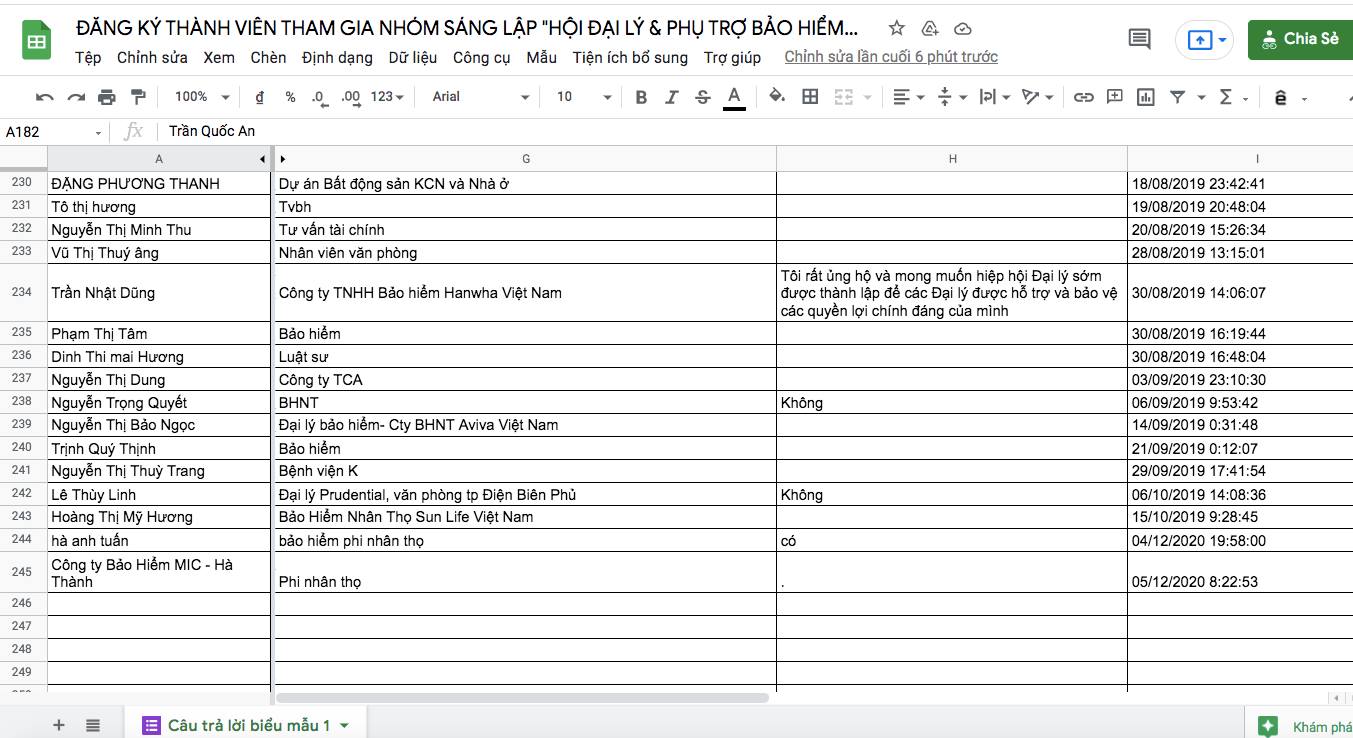Open zoom level 100% dropdown
1353x738 pixels.
(x=201, y=97)
